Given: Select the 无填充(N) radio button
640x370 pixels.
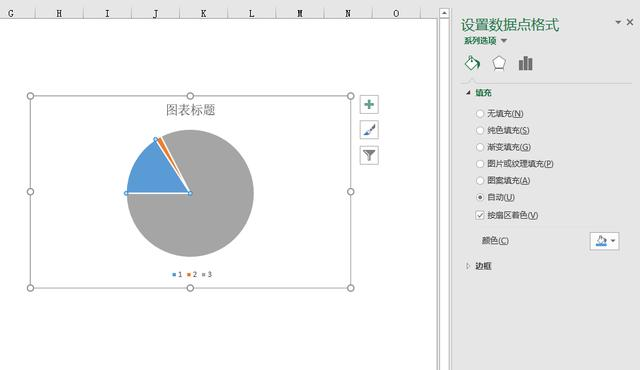Looking at the screenshot, I should [x=480, y=114].
